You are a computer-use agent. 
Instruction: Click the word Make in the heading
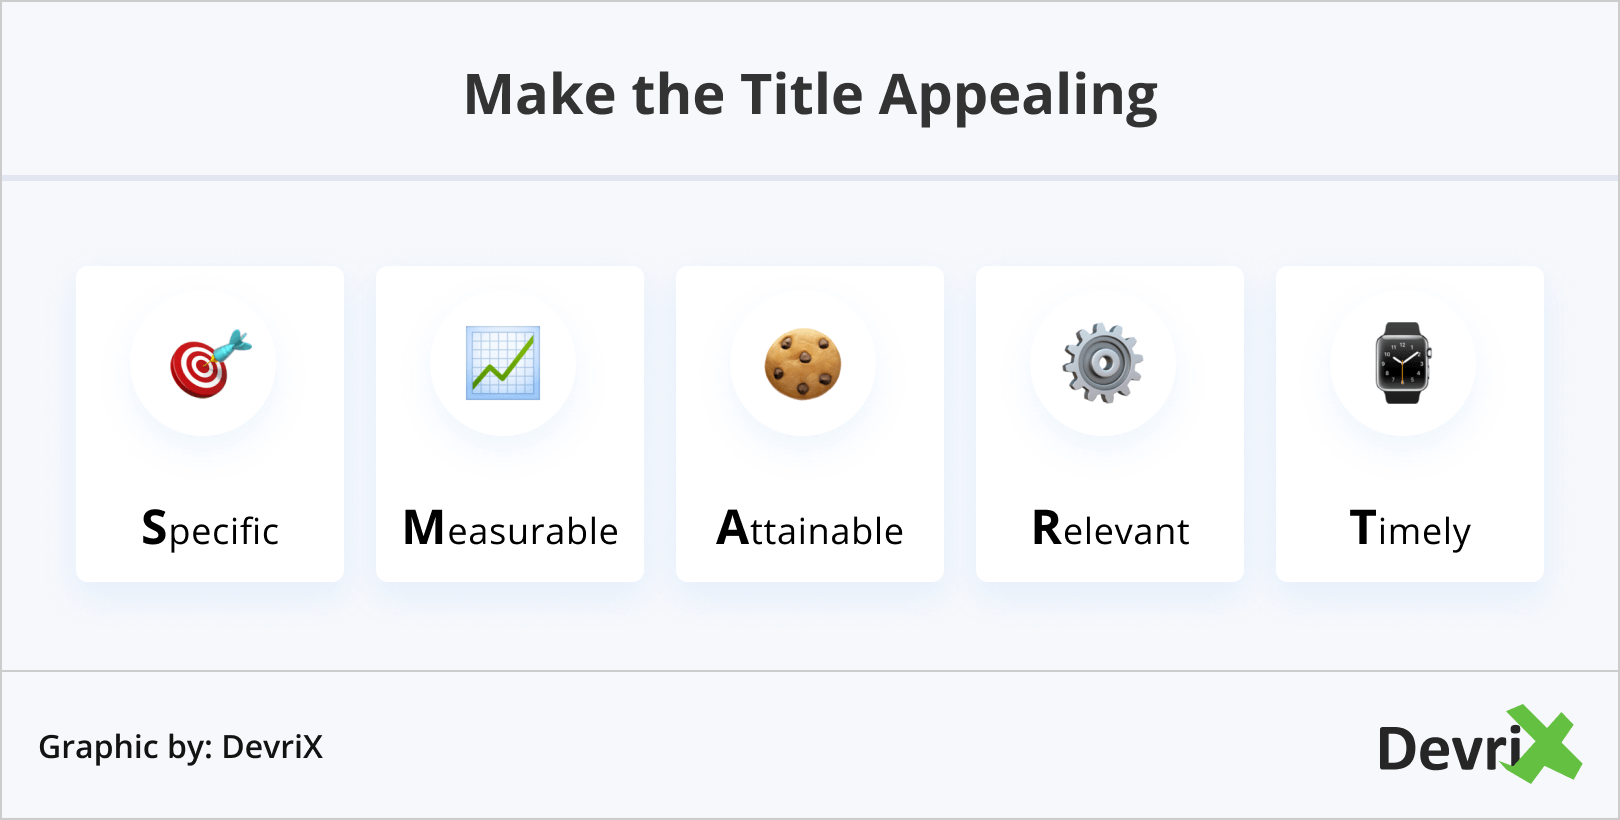click(x=540, y=96)
